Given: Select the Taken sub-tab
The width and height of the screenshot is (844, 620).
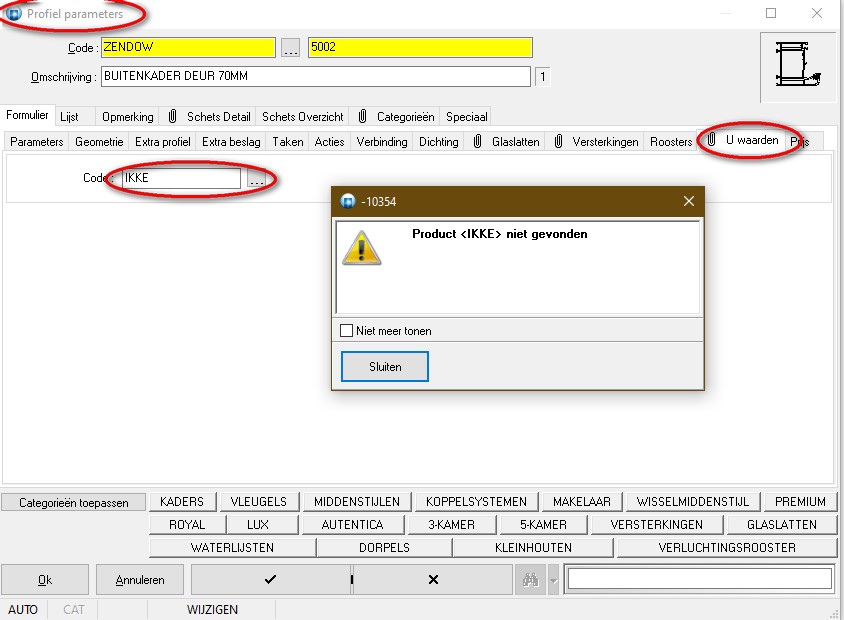Looking at the screenshot, I should (x=287, y=142).
